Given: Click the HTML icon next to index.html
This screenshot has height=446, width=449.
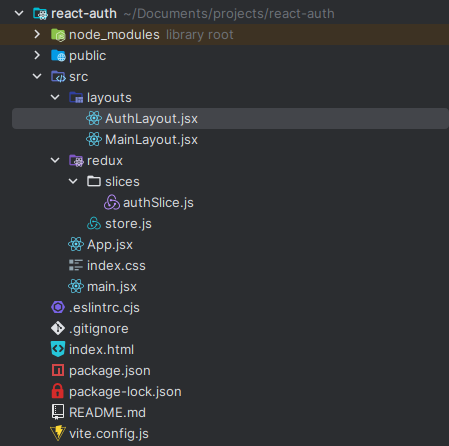Looking at the screenshot, I should (58, 349).
